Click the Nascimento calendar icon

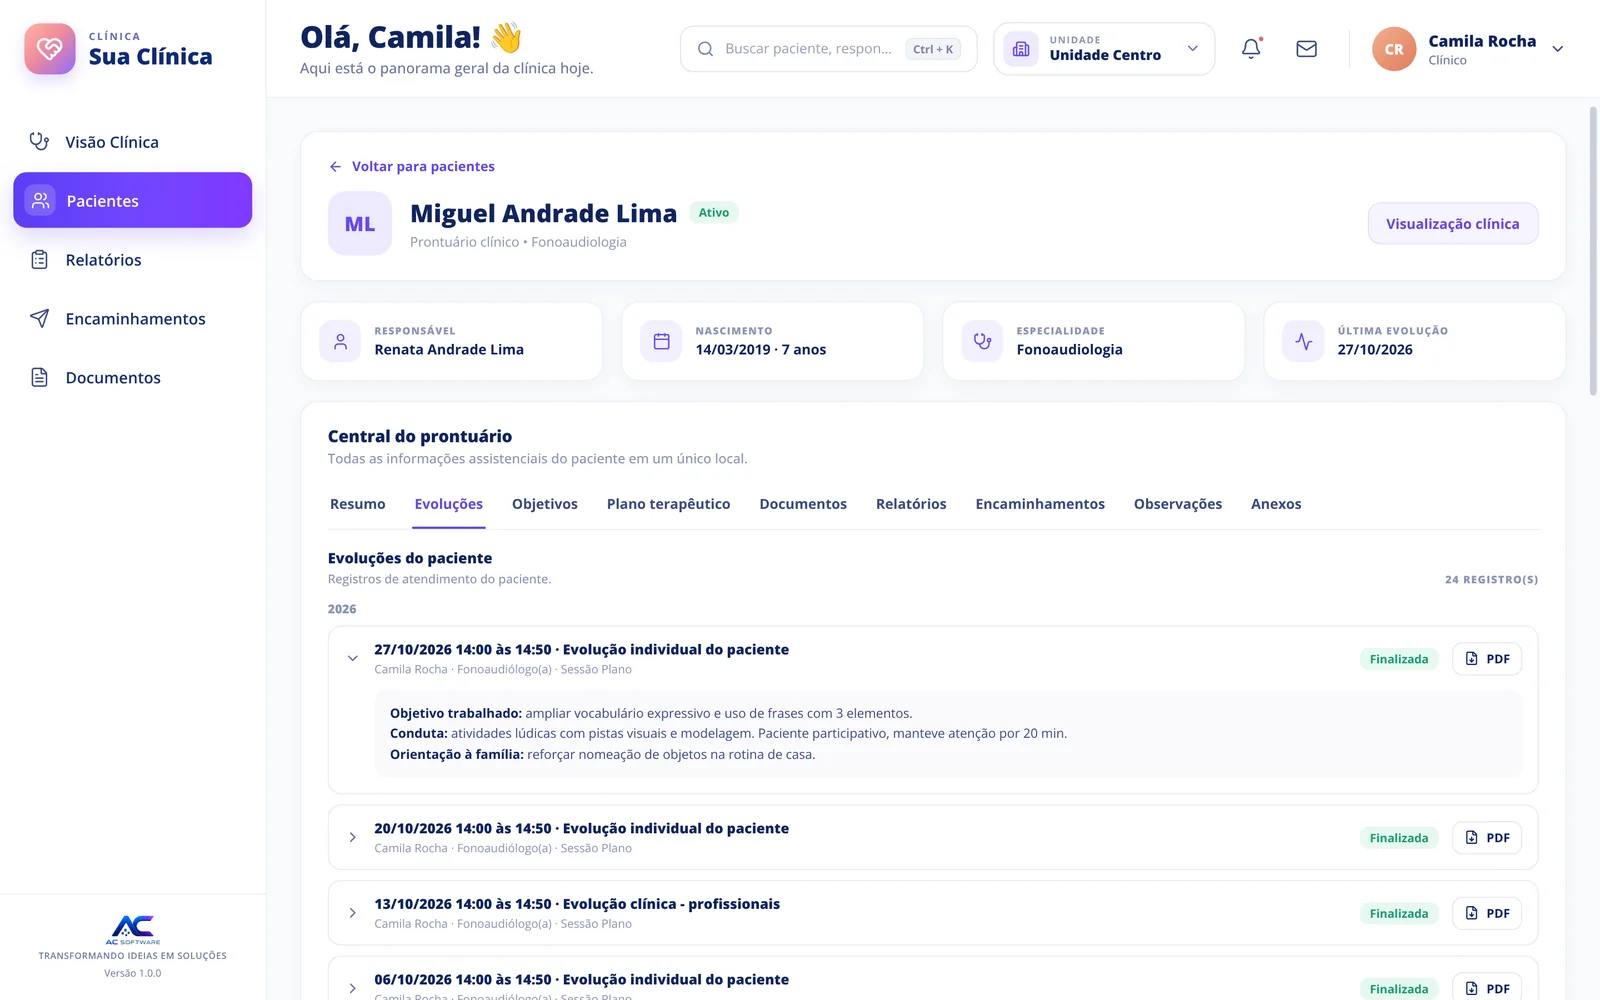point(661,341)
